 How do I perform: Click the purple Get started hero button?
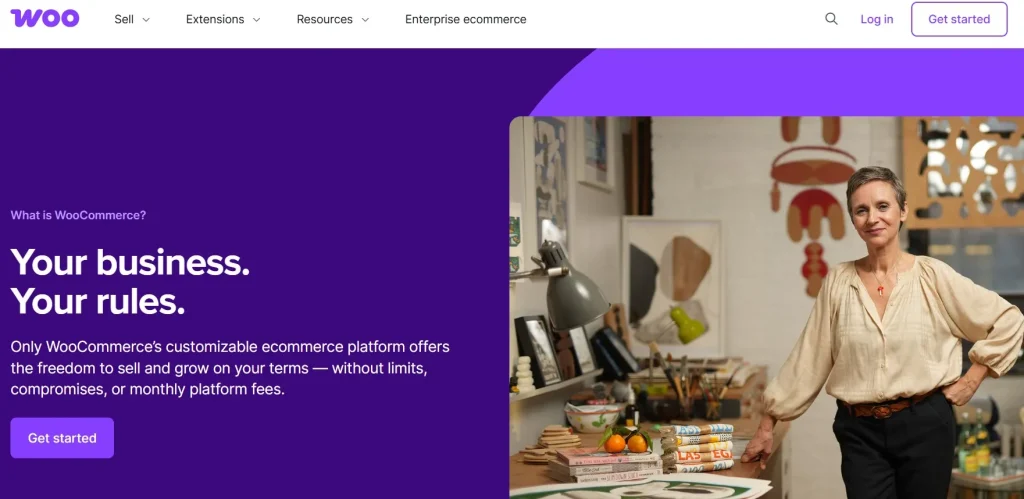click(x=62, y=438)
